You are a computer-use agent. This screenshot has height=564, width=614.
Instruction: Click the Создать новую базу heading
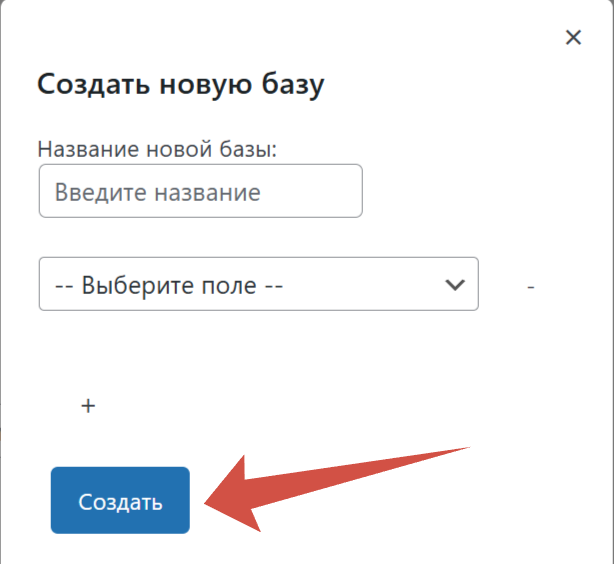click(181, 84)
